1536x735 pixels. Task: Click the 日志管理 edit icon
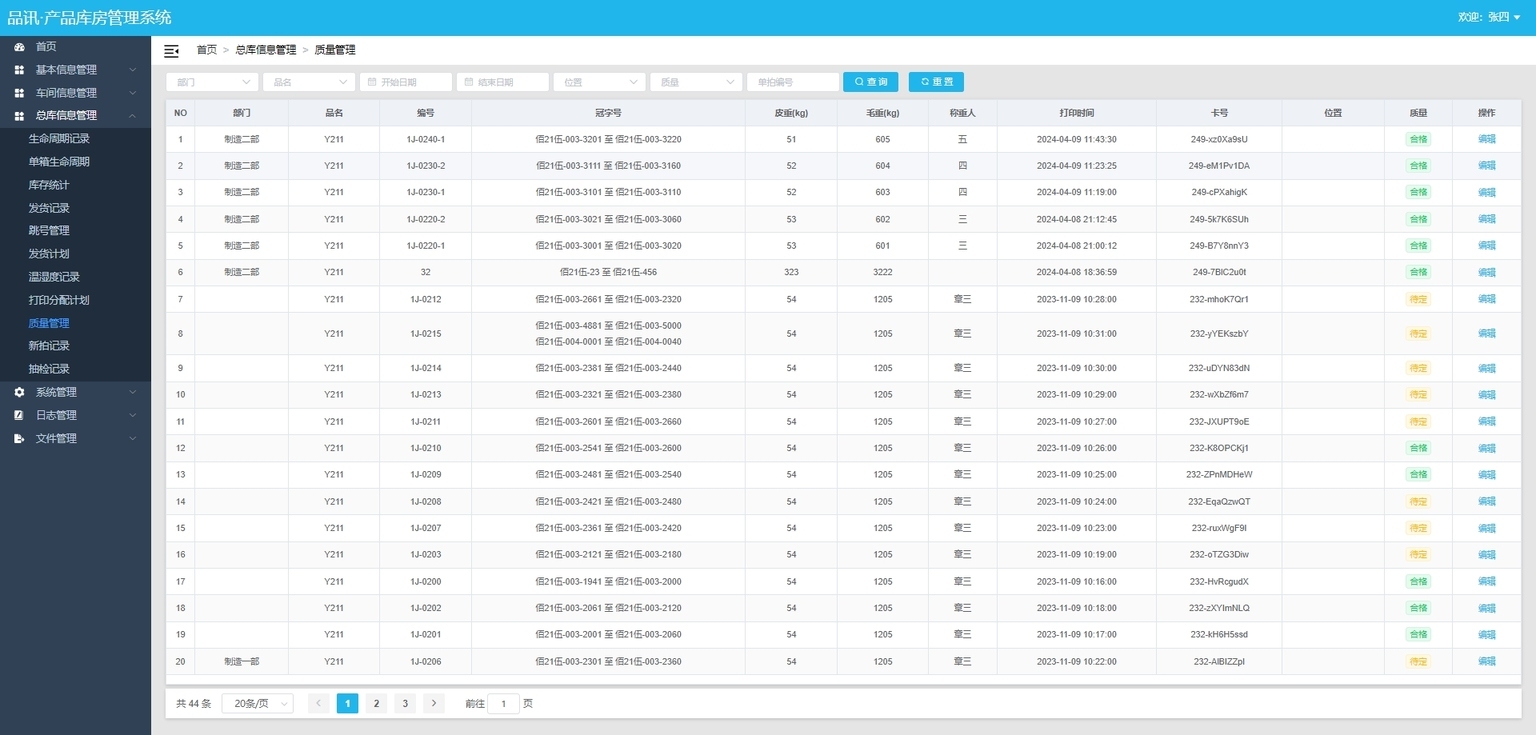[x=19, y=415]
